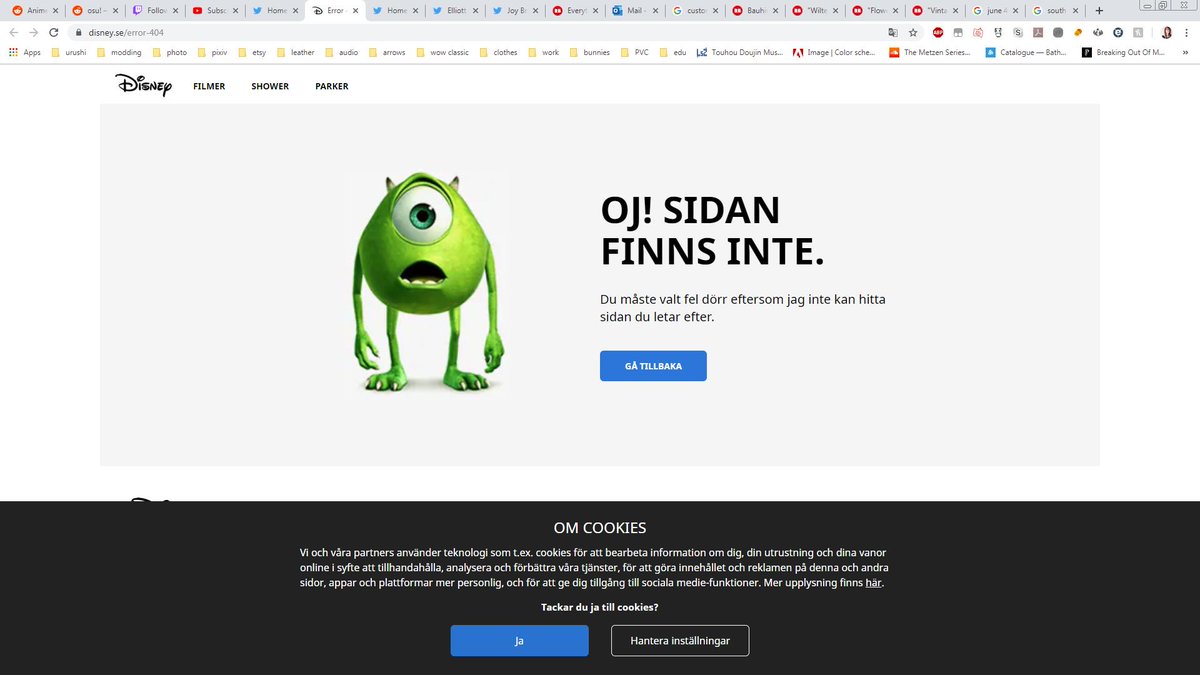Open Breaking Out Of M... bookmark
The width and height of the screenshot is (1200, 675).
tap(1123, 52)
